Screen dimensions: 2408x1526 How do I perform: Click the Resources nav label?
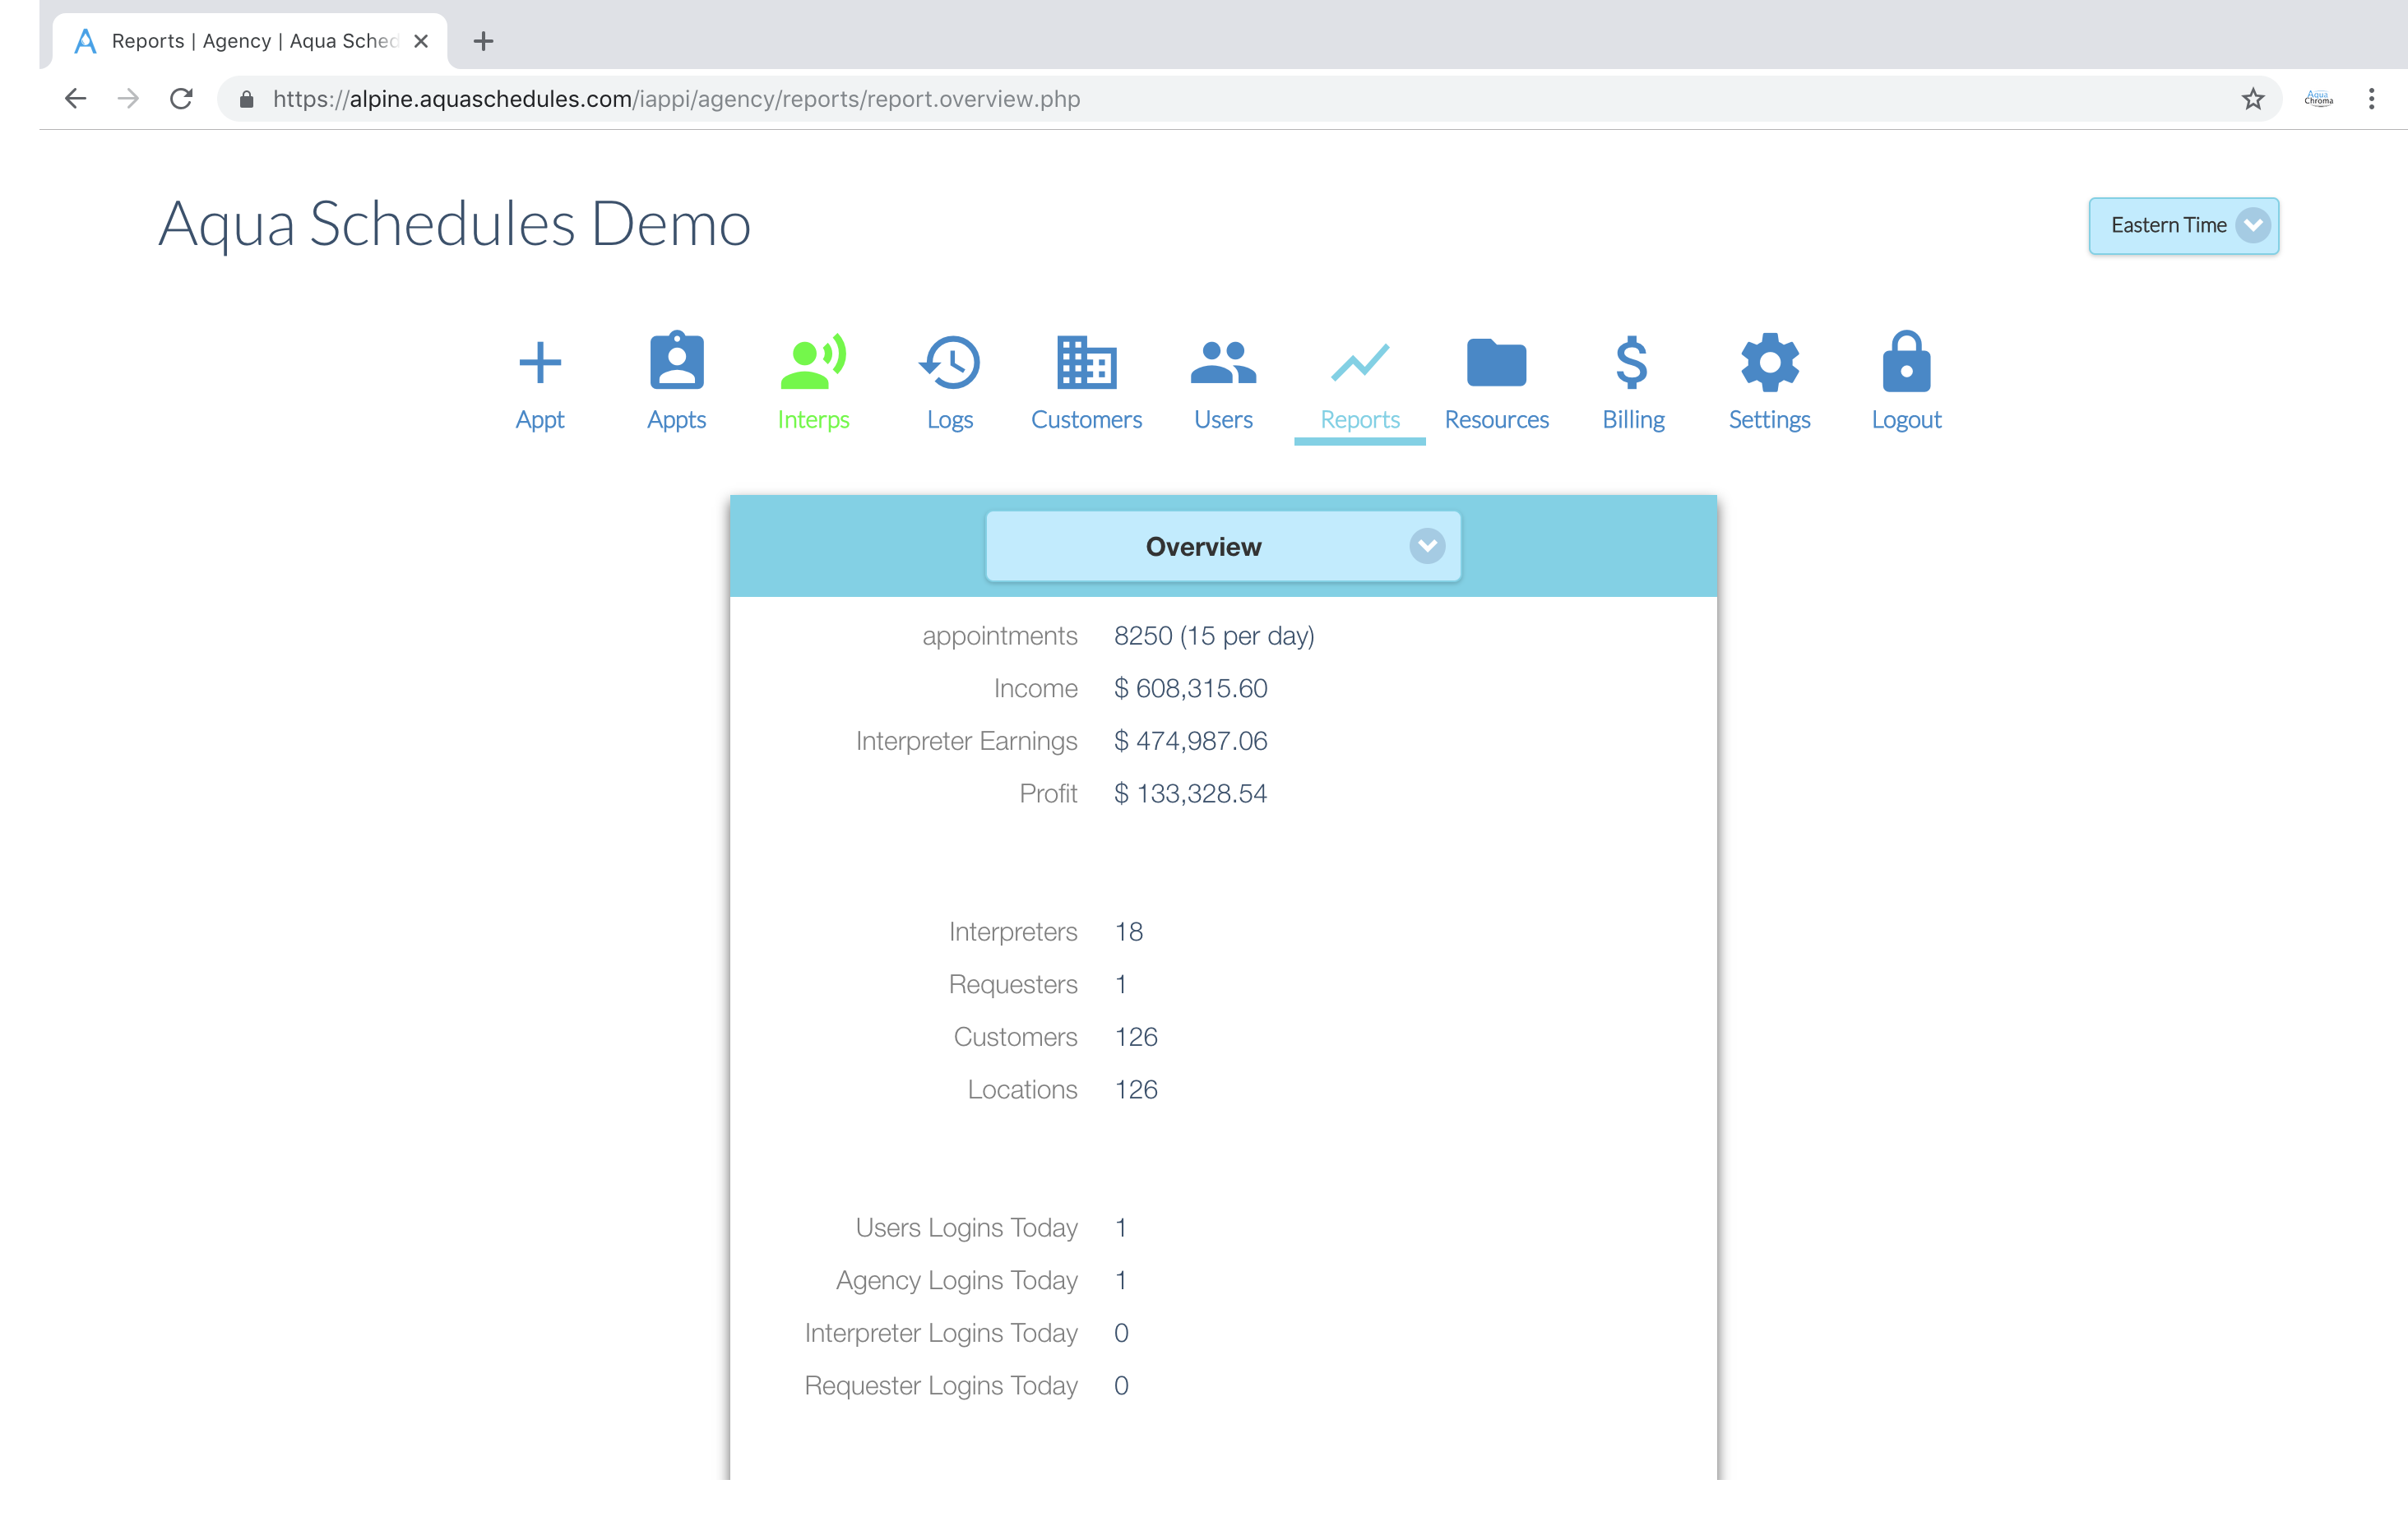tap(1496, 419)
